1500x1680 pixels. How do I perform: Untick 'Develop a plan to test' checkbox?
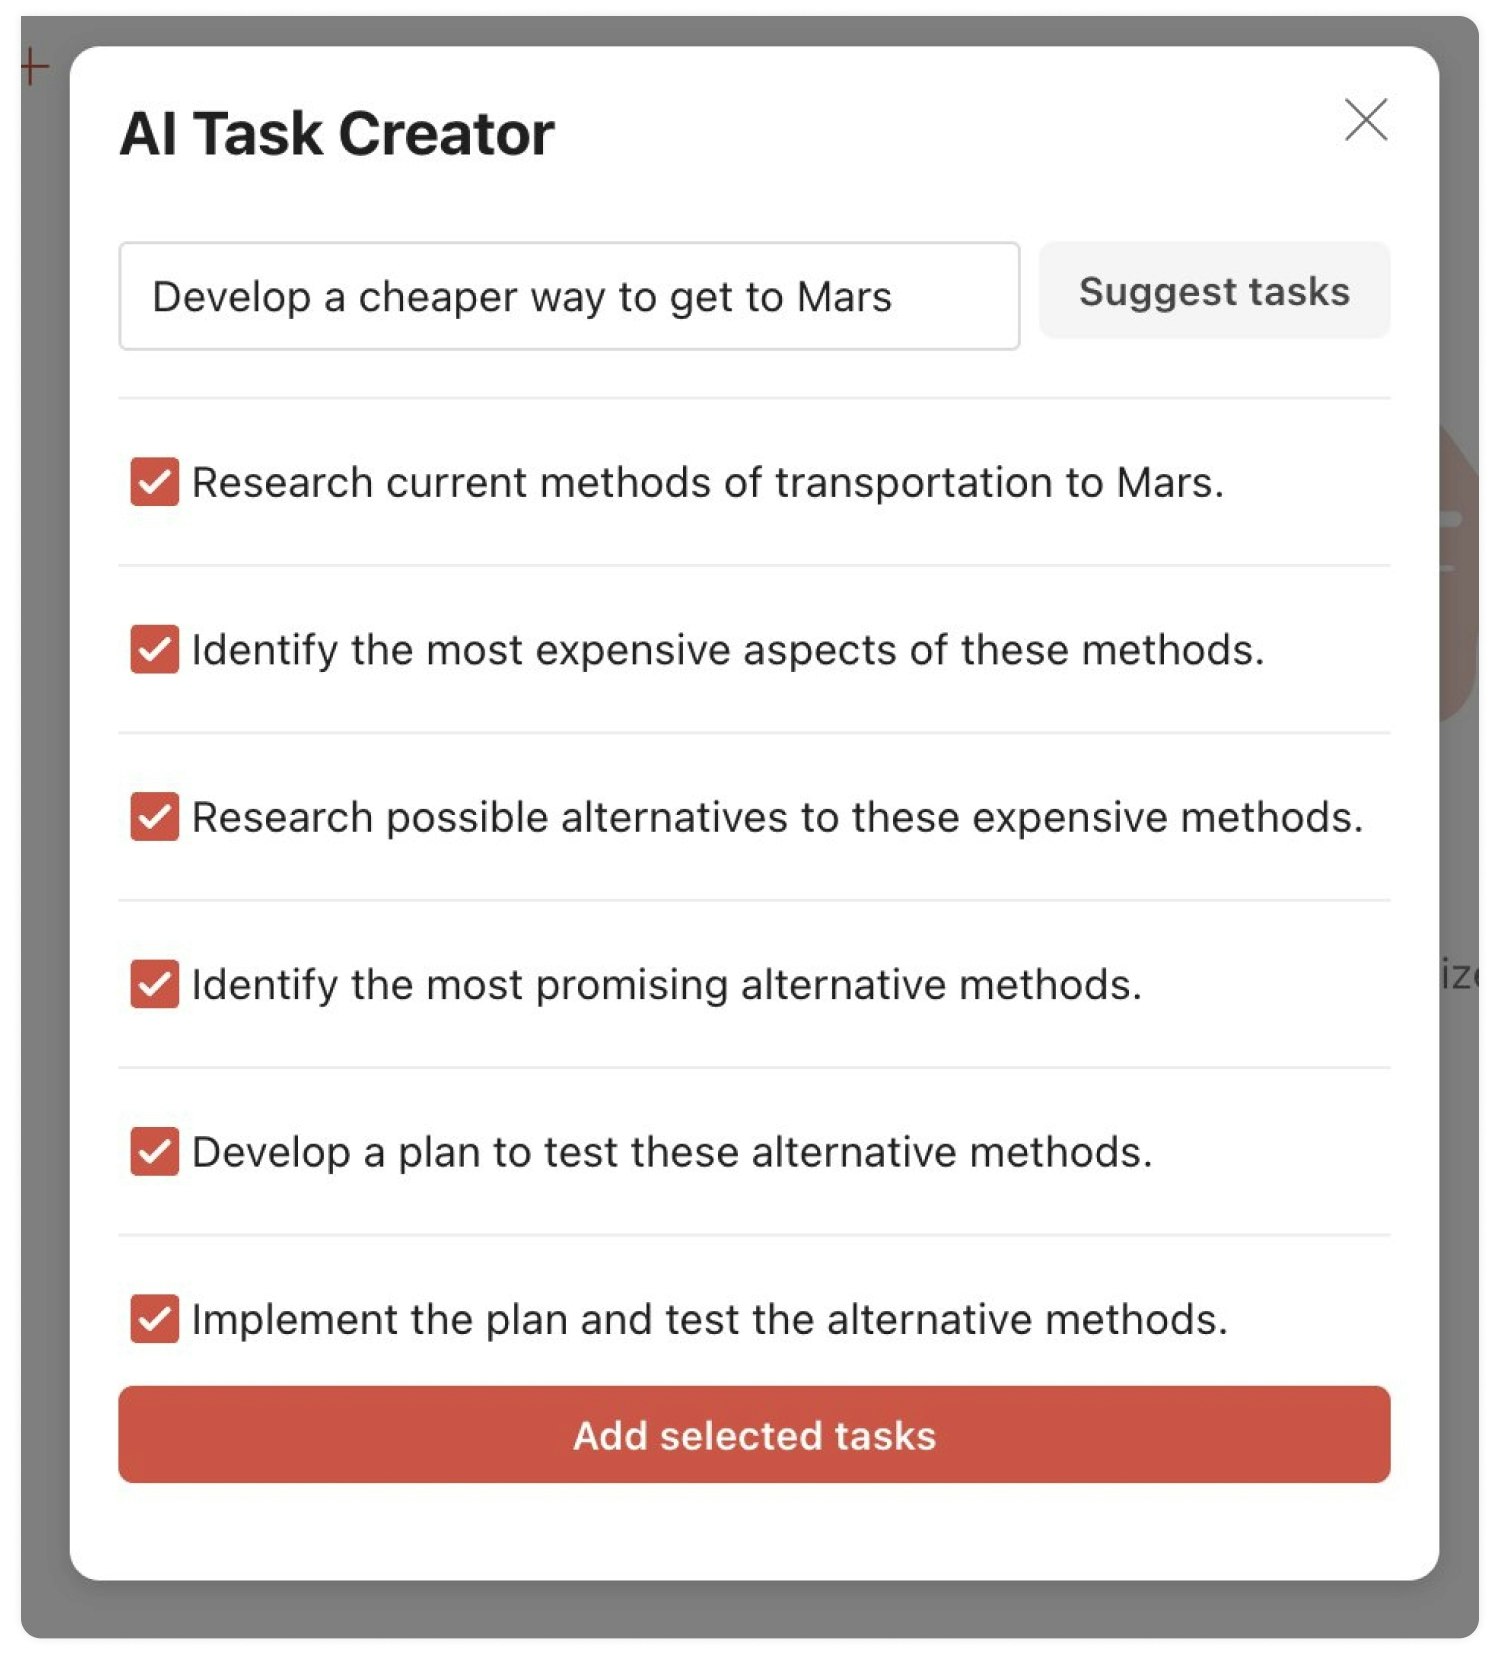[155, 1151]
